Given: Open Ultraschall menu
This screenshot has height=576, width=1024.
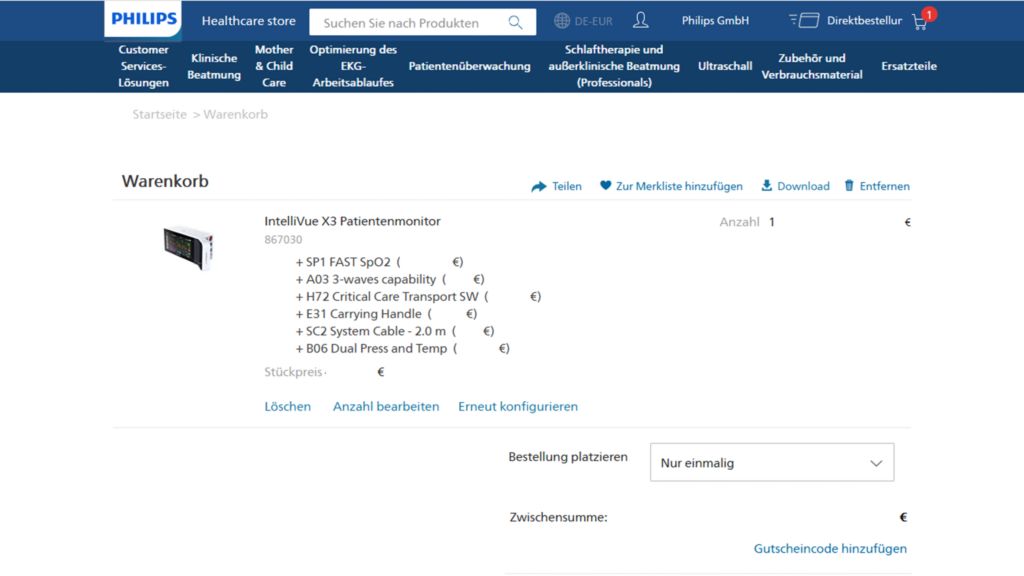Looking at the screenshot, I should 725,66.
